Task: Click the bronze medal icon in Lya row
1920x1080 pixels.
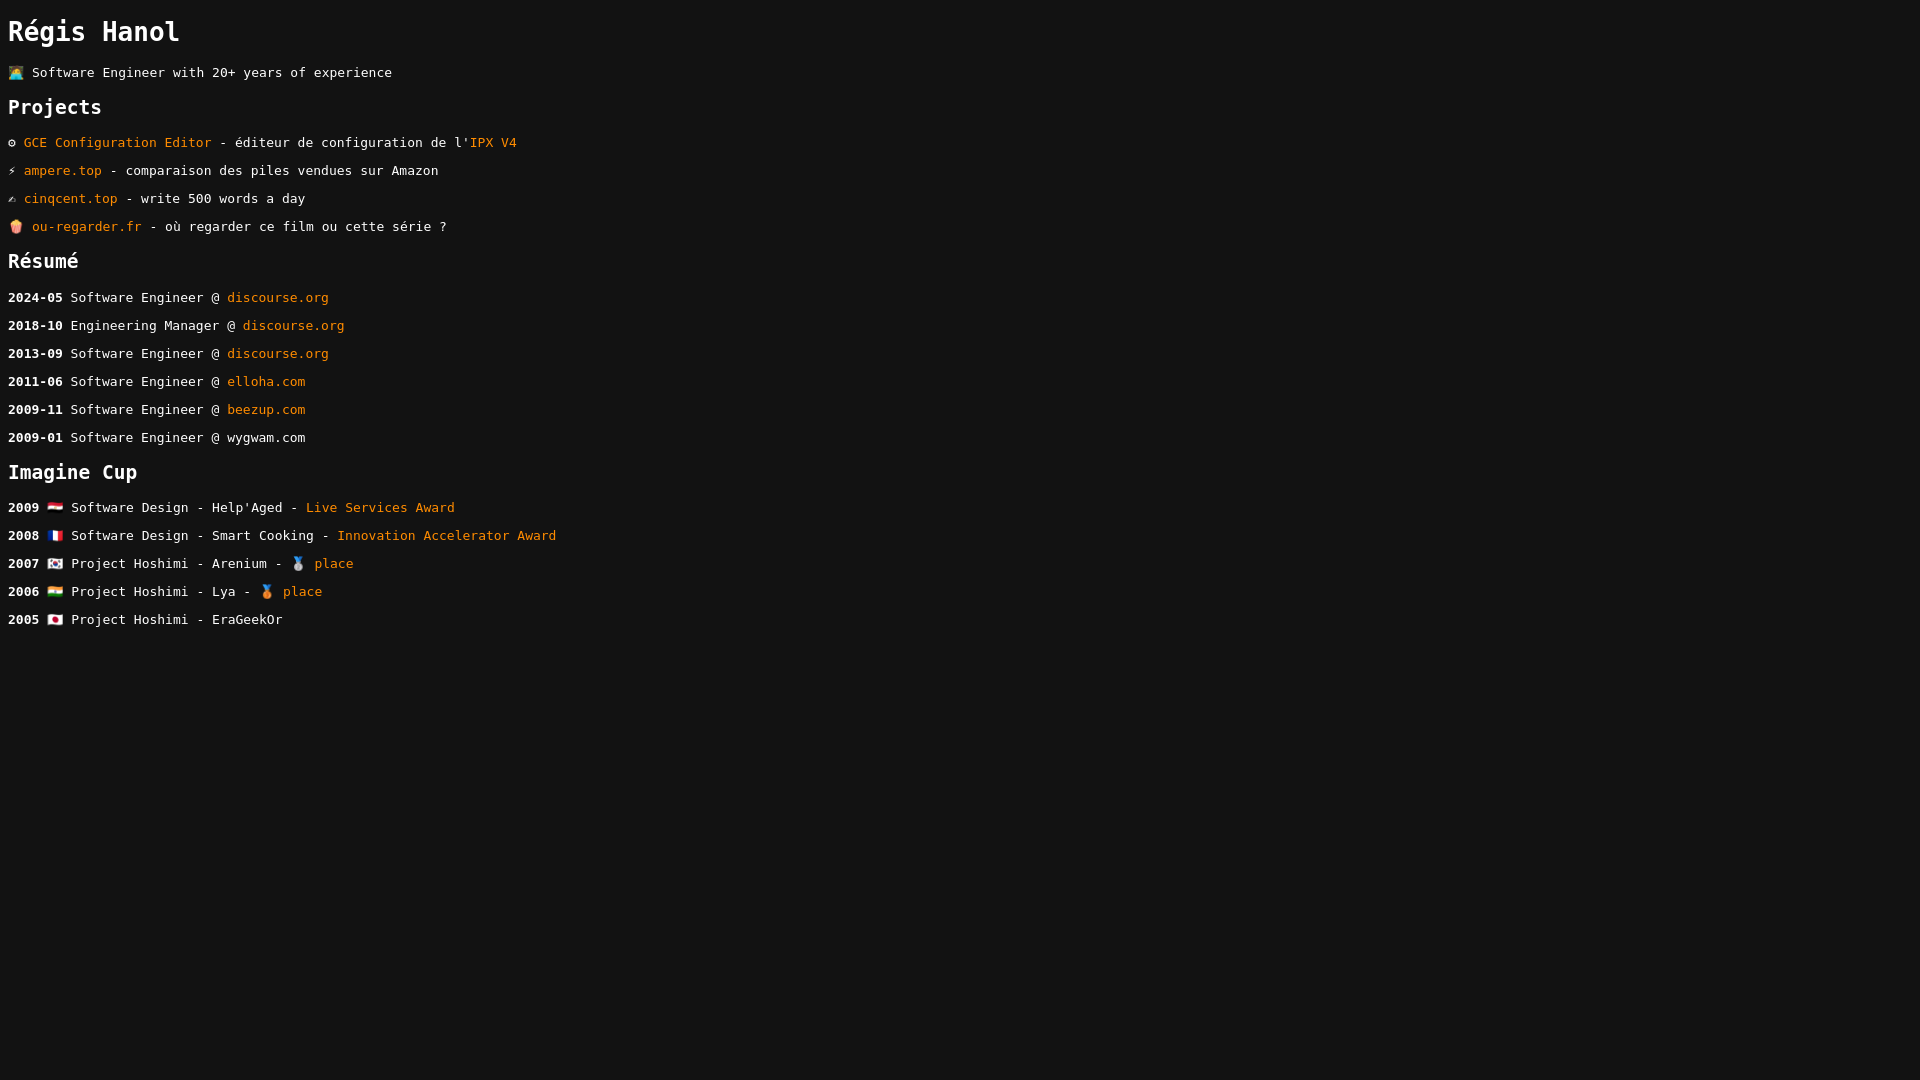Action: (267, 592)
